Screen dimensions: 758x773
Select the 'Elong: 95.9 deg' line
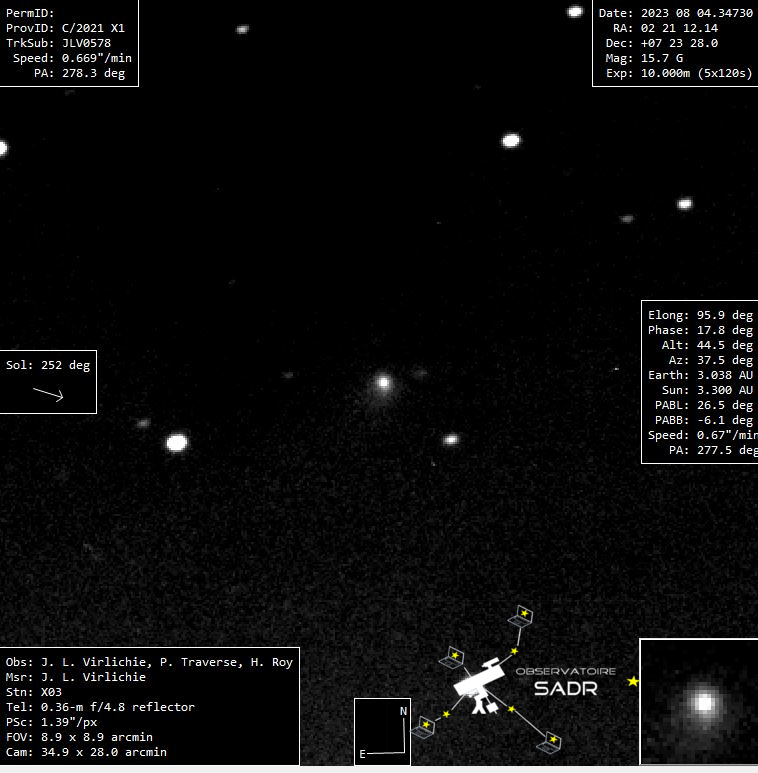coord(700,315)
